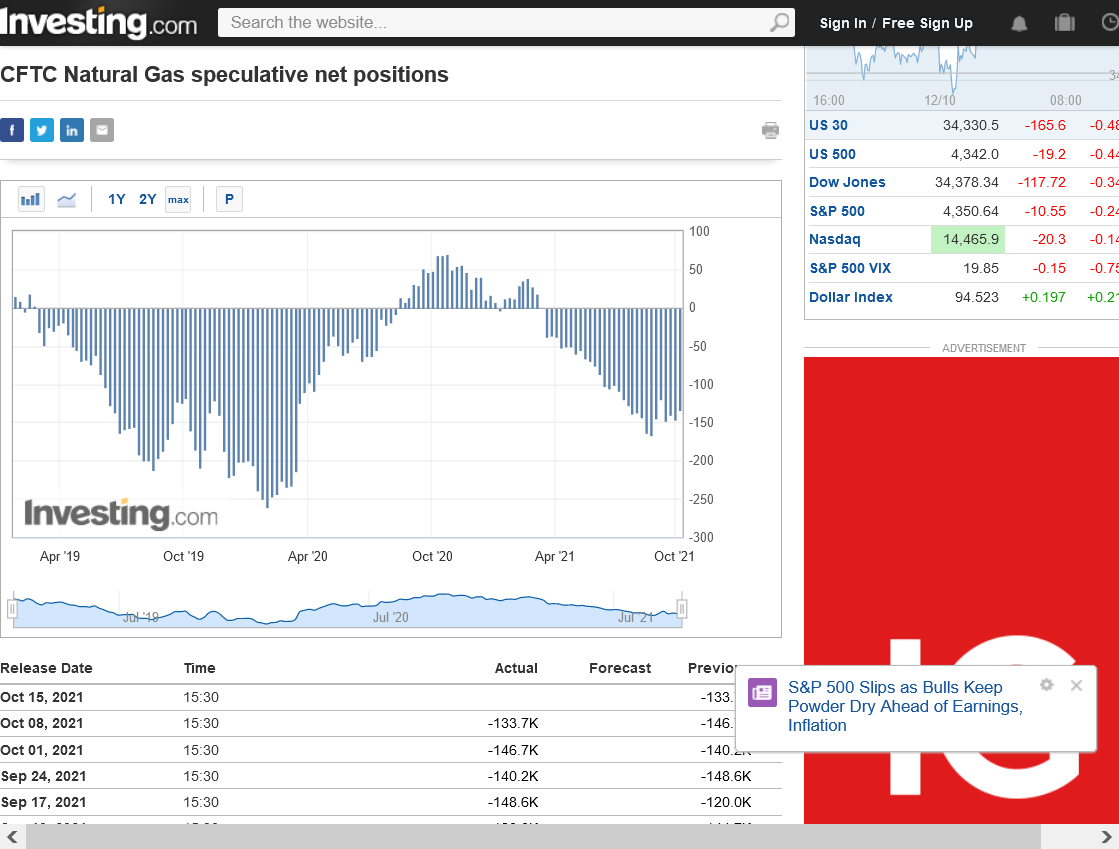The height and width of the screenshot is (849, 1119).
Task: Open US 500 index link
Action: [832, 154]
